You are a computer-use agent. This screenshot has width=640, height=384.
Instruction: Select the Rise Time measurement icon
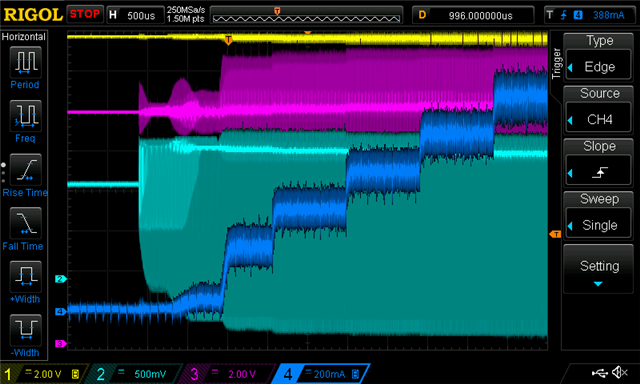pyautogui.click(x=25, y=170)
